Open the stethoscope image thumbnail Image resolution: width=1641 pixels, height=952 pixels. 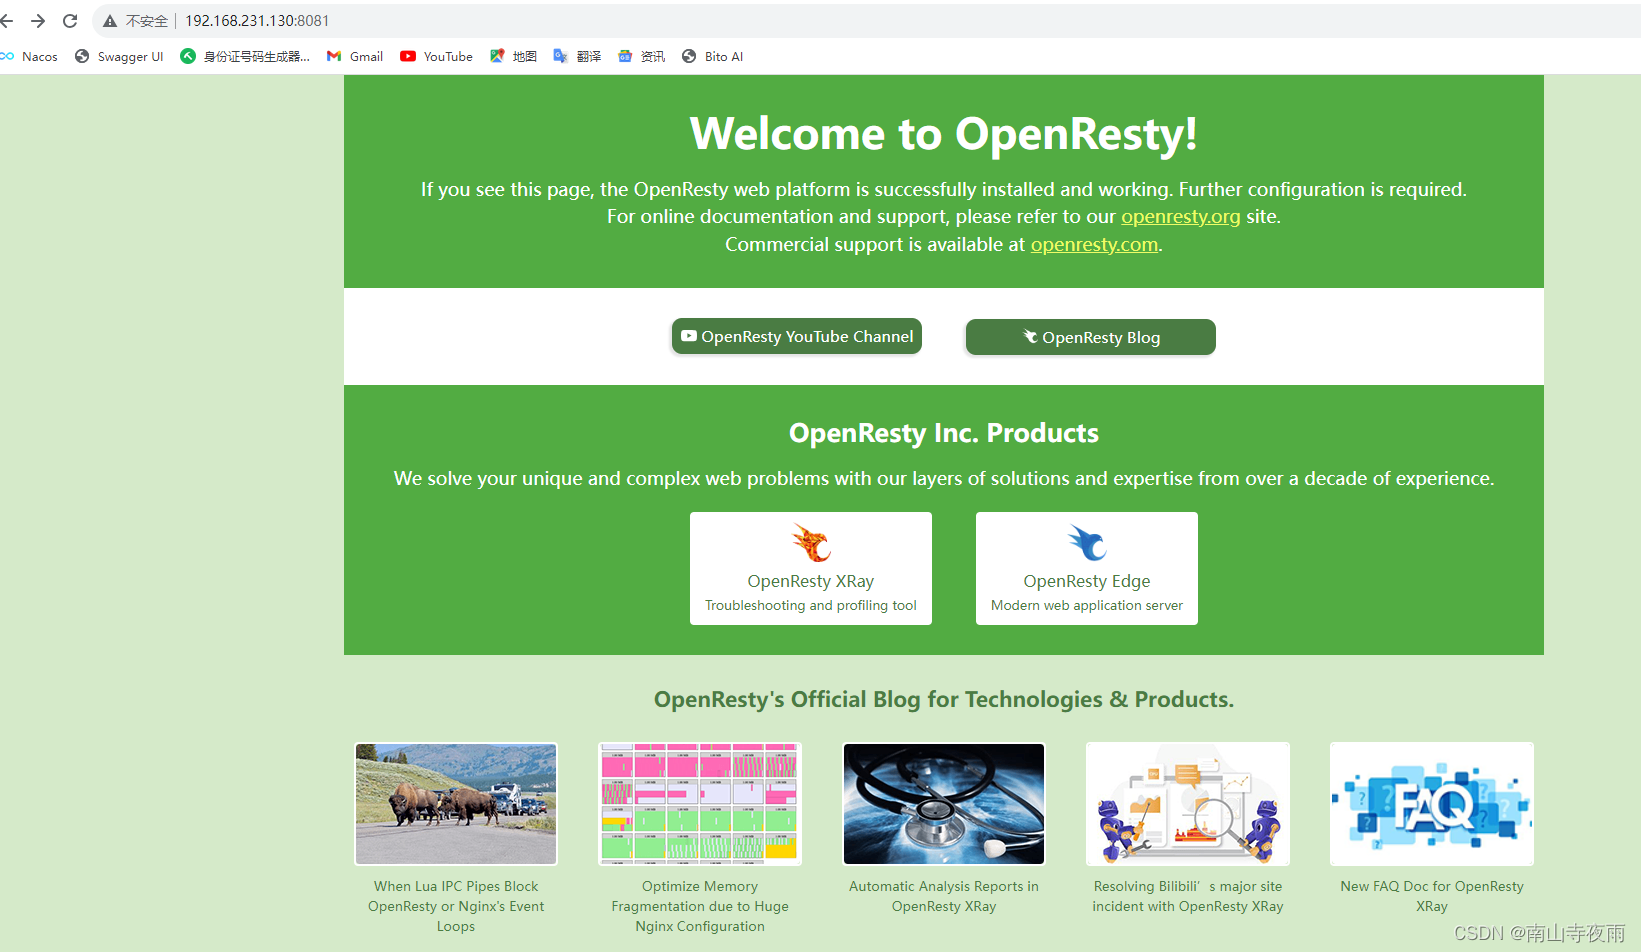coord(944,804)
